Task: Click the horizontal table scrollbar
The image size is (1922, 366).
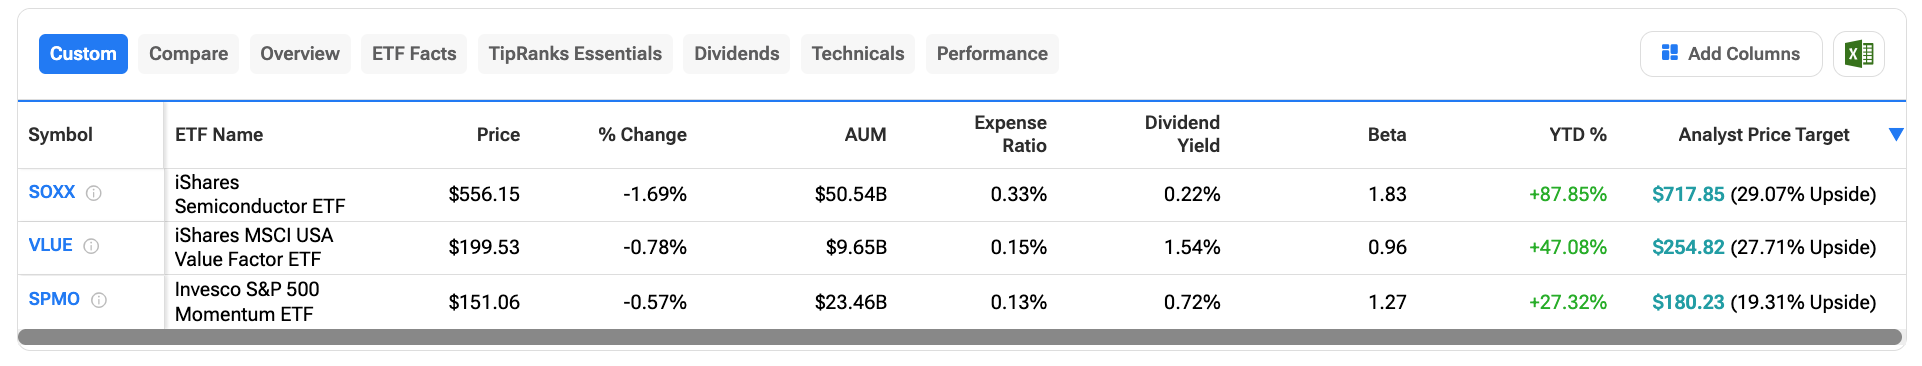Action: click(x=960, y=338)
